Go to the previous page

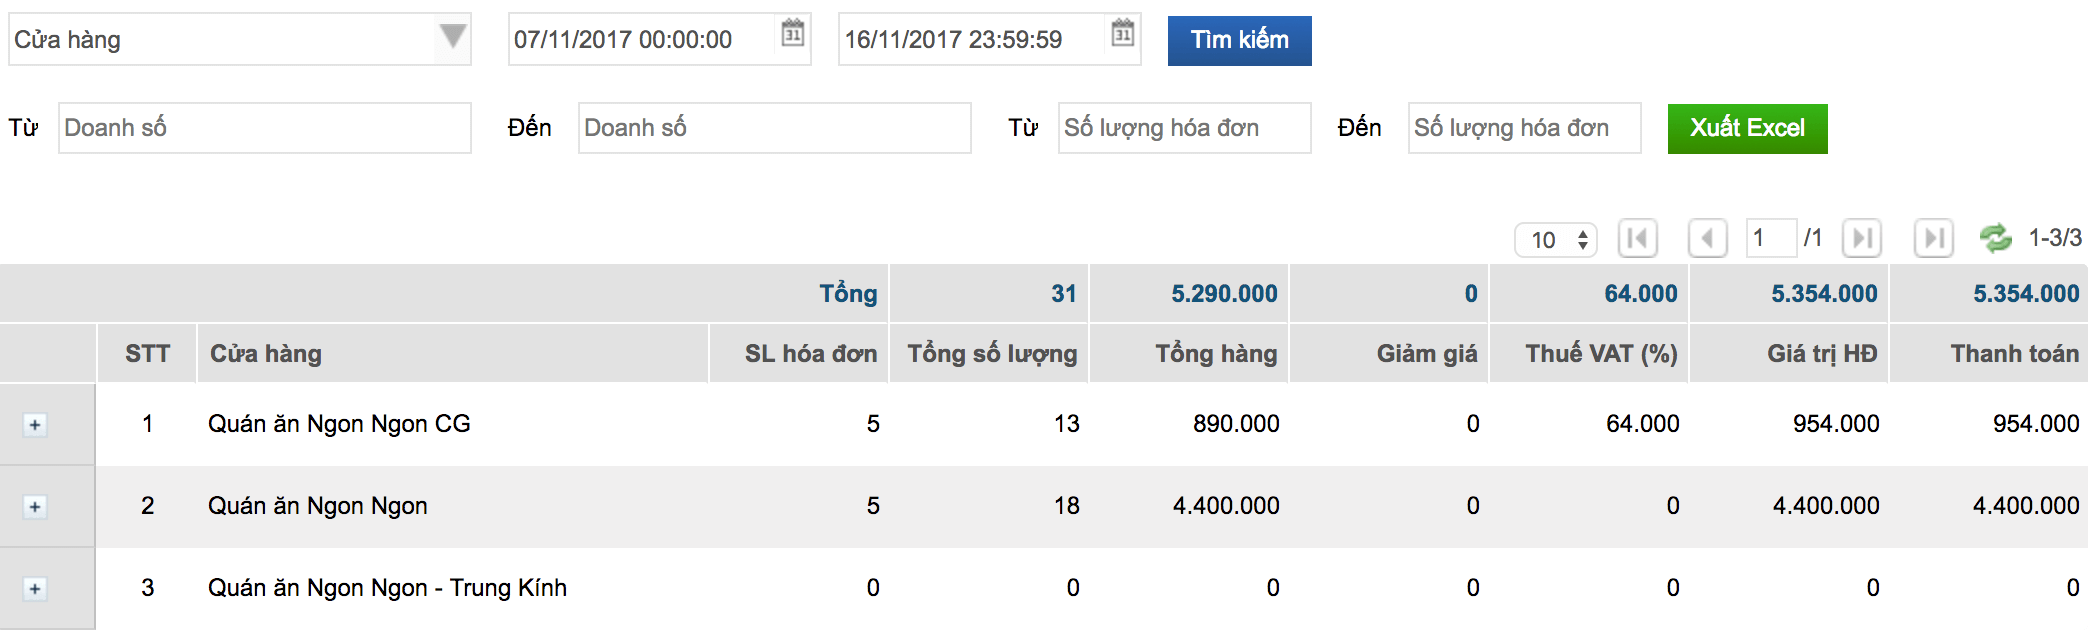pyautogui.click(x=1707, y=238)
